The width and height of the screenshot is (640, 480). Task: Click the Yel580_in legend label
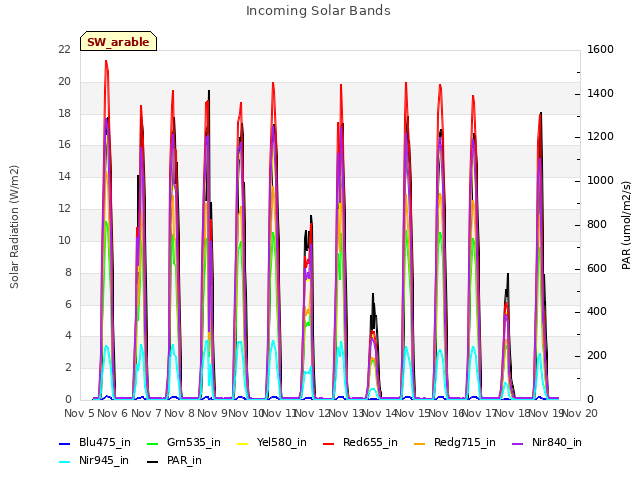[282, 442]
